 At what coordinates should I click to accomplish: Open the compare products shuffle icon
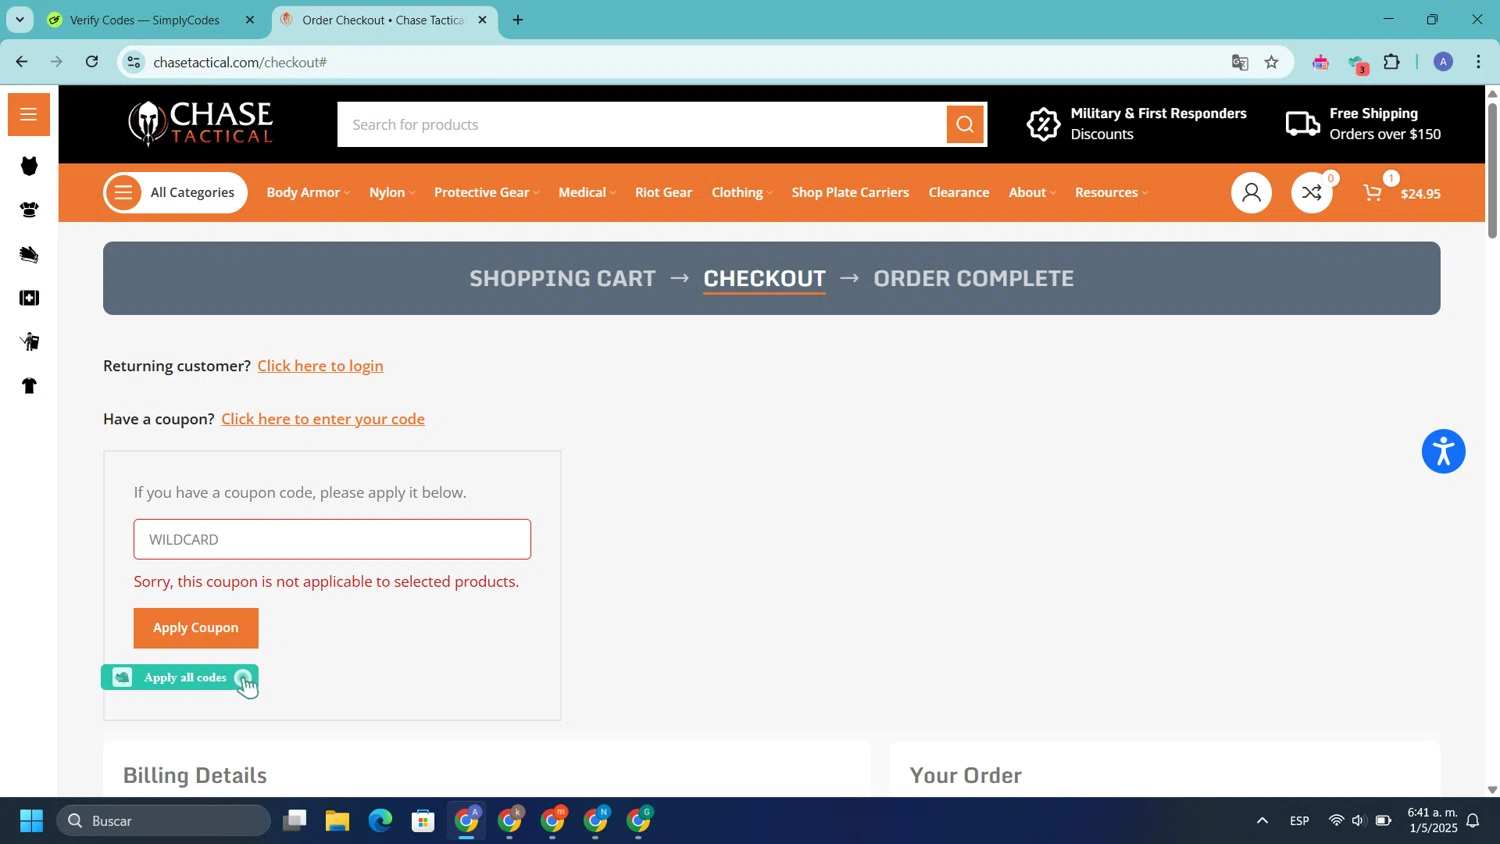[x=1312, y=193]
